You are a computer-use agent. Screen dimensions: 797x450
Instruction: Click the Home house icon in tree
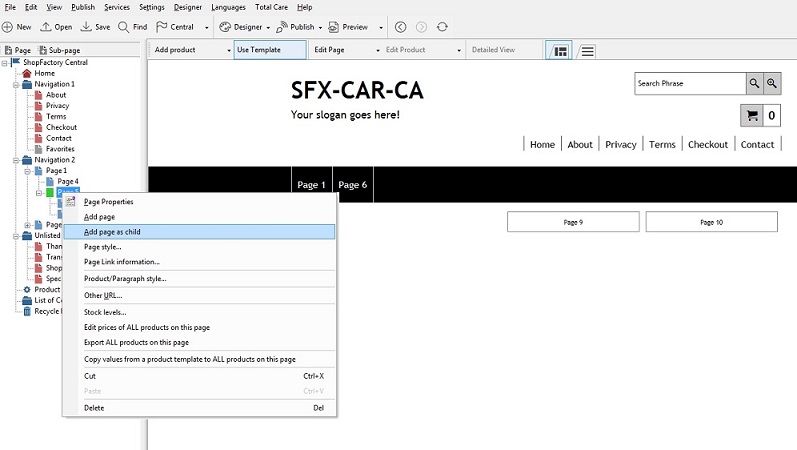(27, 73)
